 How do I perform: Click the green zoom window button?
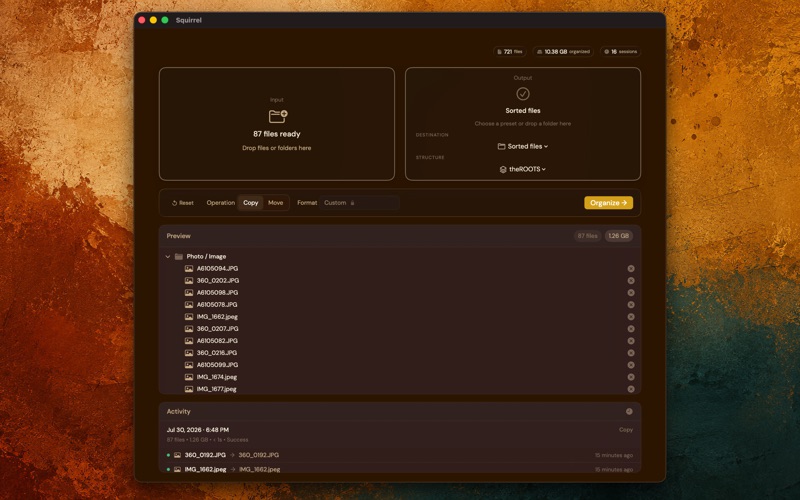pyautogui.click(x=165, y=20)
